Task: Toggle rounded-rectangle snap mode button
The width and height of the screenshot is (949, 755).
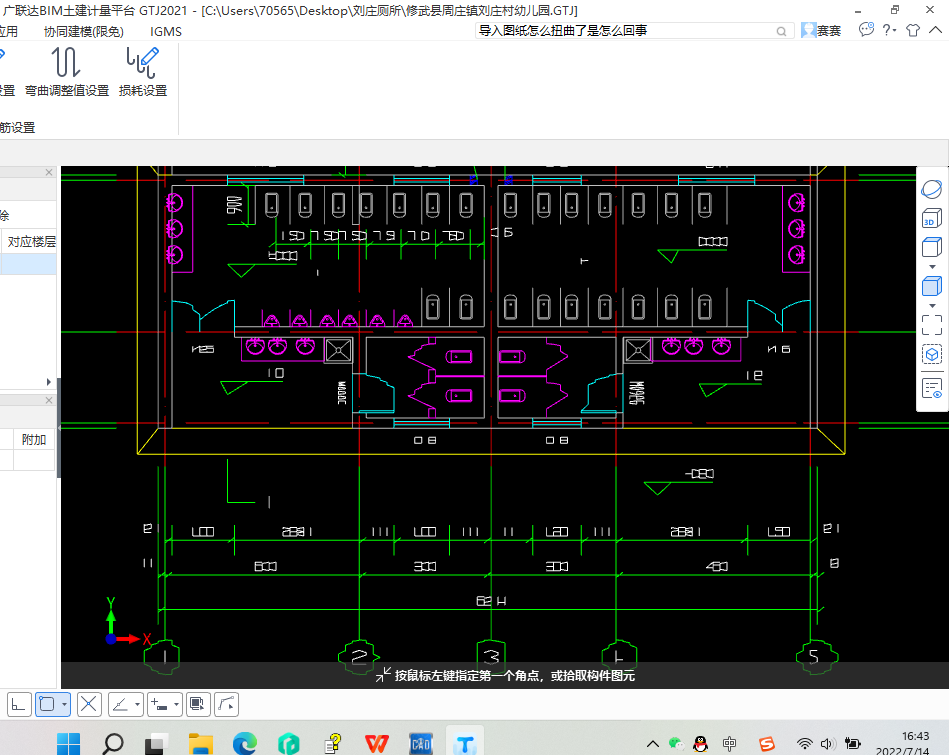Action: pyautogui.click(x=47, y=704)
